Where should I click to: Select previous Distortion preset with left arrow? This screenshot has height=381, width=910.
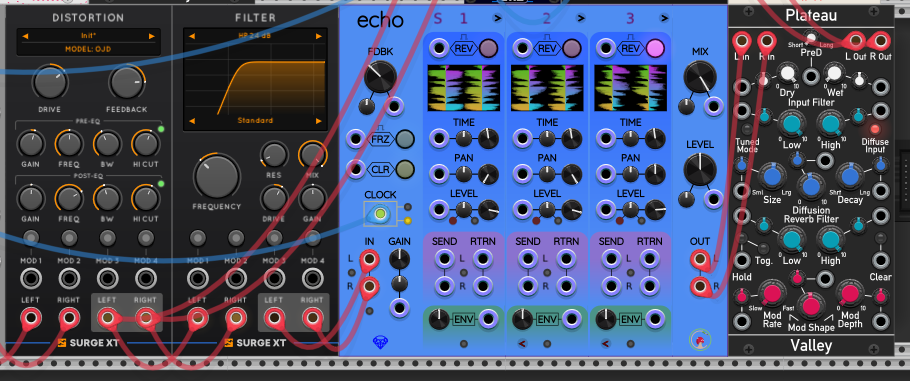coord(25,36)
